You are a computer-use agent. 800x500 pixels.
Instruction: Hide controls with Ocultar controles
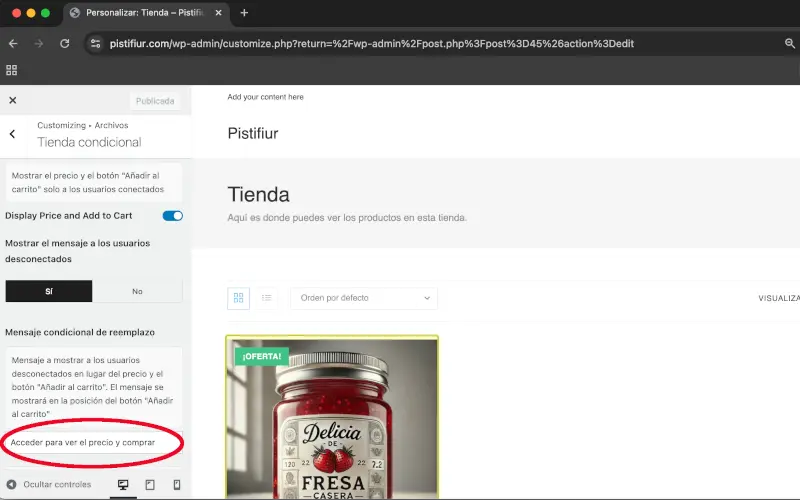49,484
